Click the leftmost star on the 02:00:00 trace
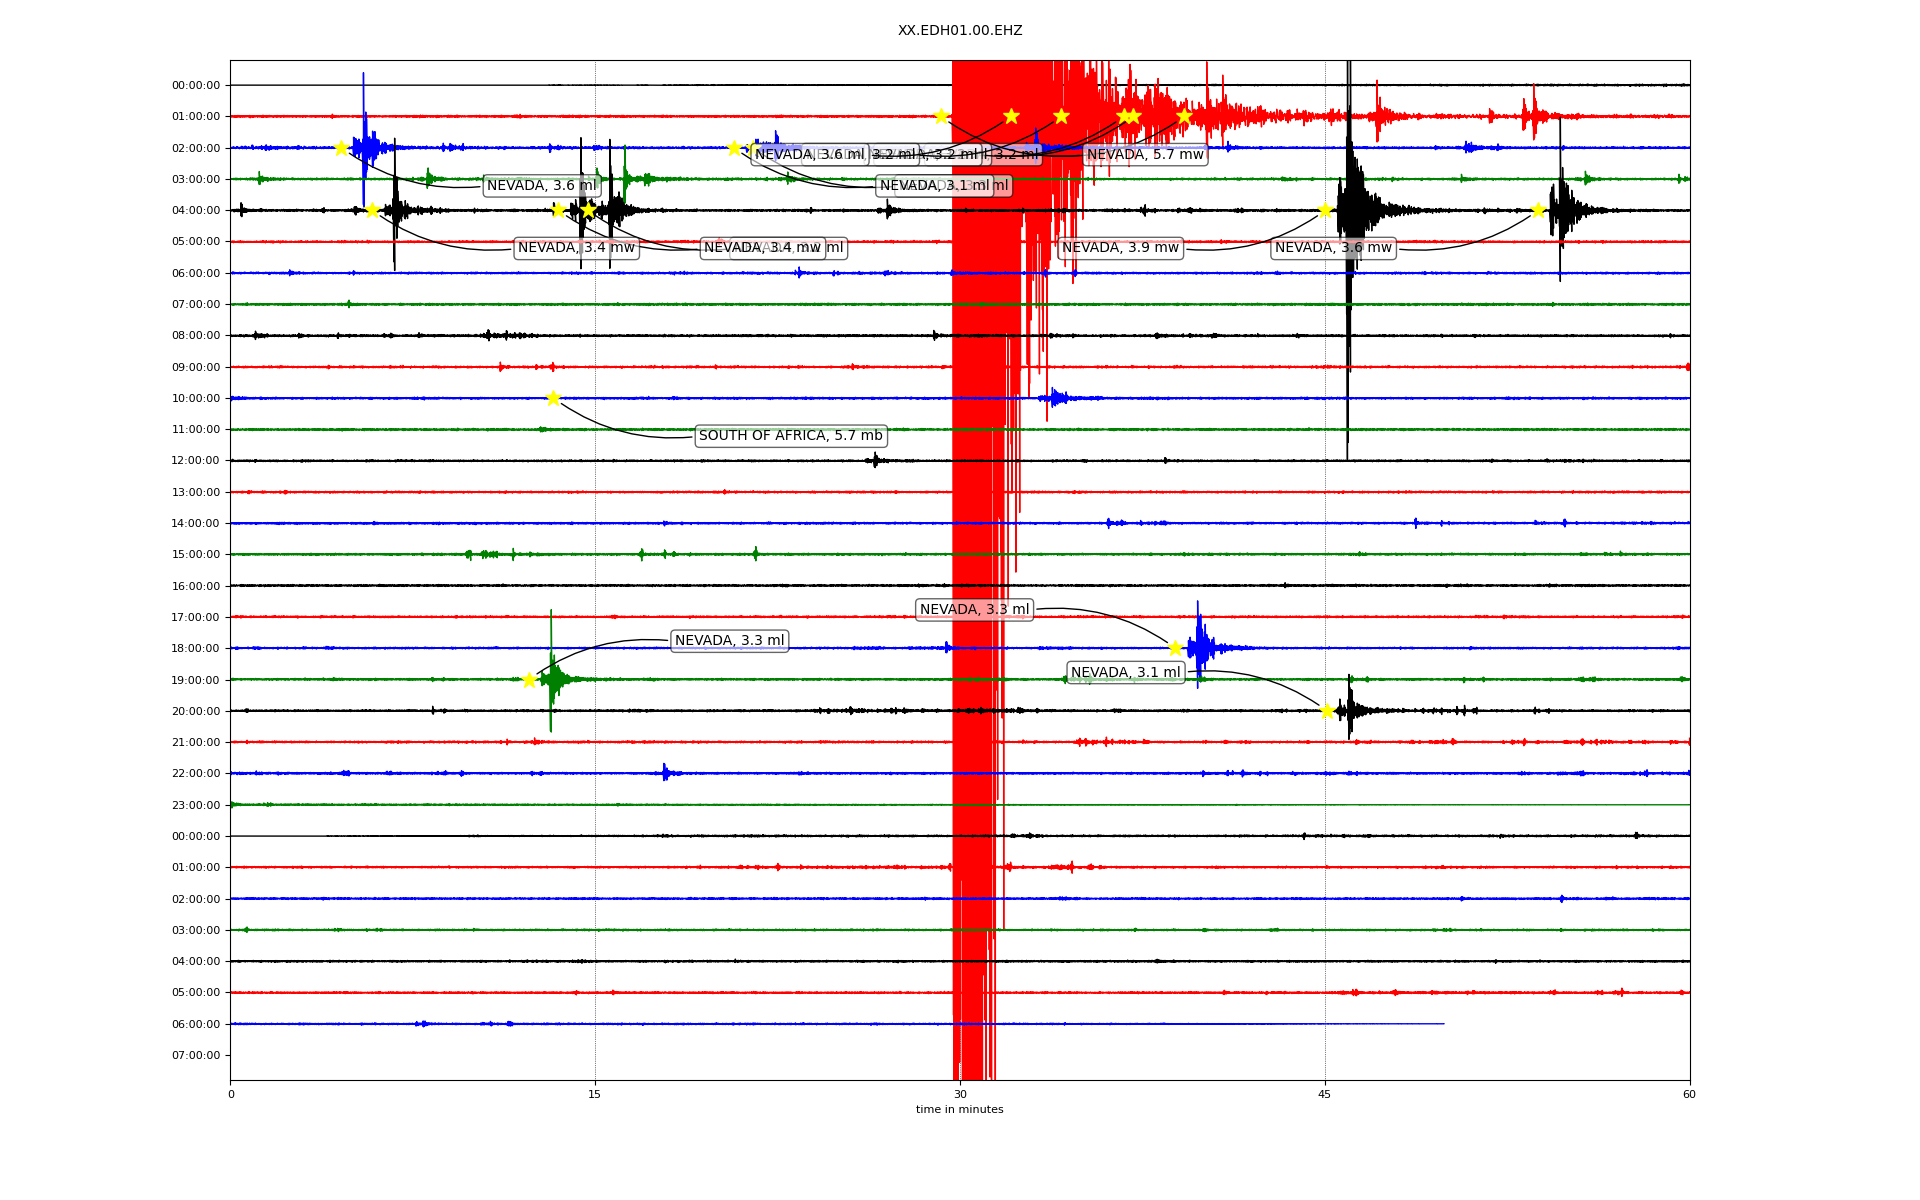Viewport: 1920px width, 1200px height. point(341,148)
